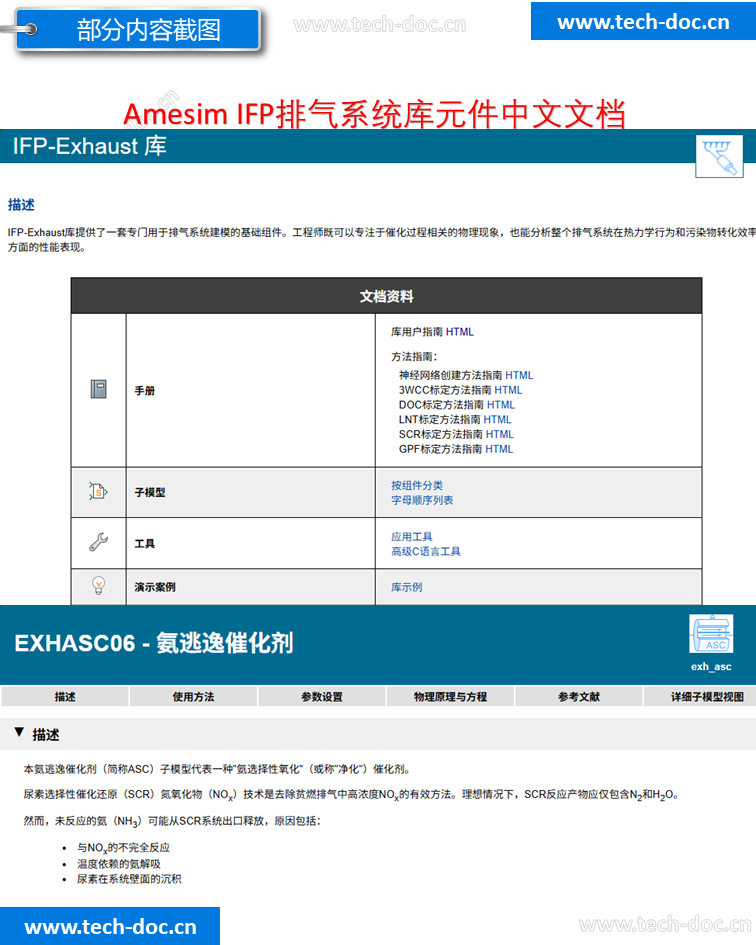Open LNT标定方法指南 HTML link

coord(497,419)
